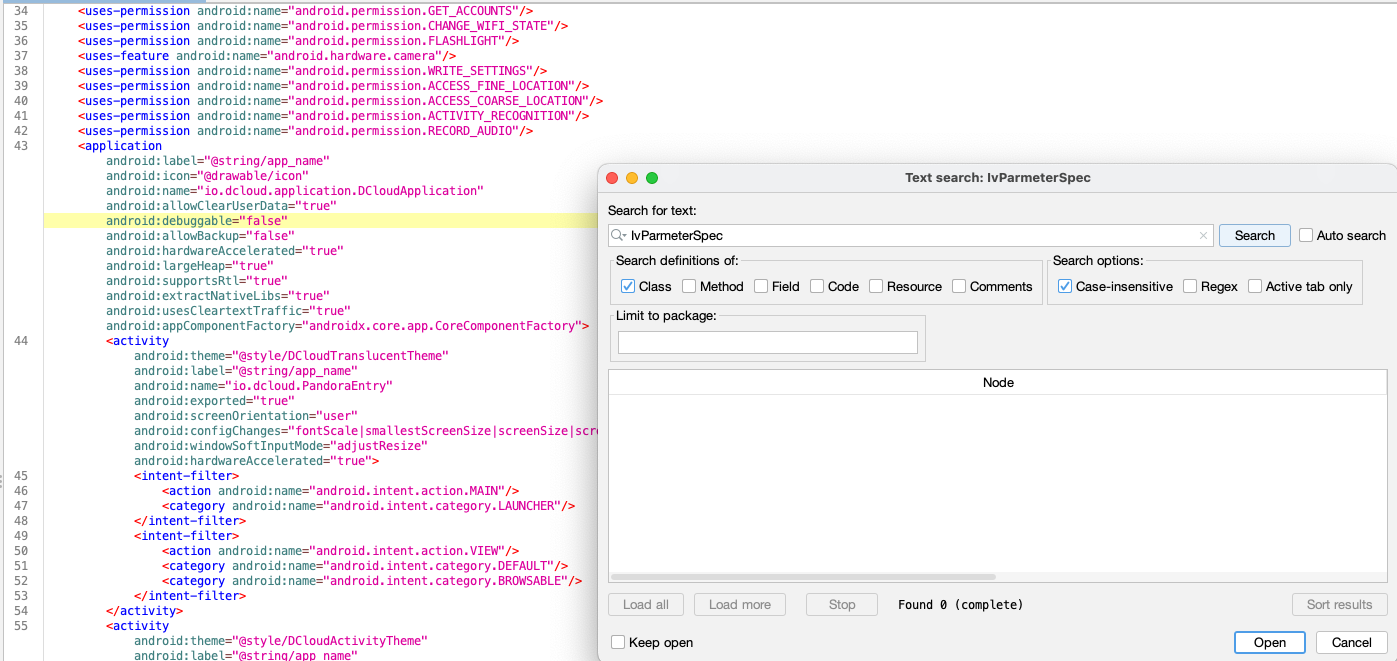Enable the Resource search checkbox
Screen dimensions: 1397x661
(876, 286)
